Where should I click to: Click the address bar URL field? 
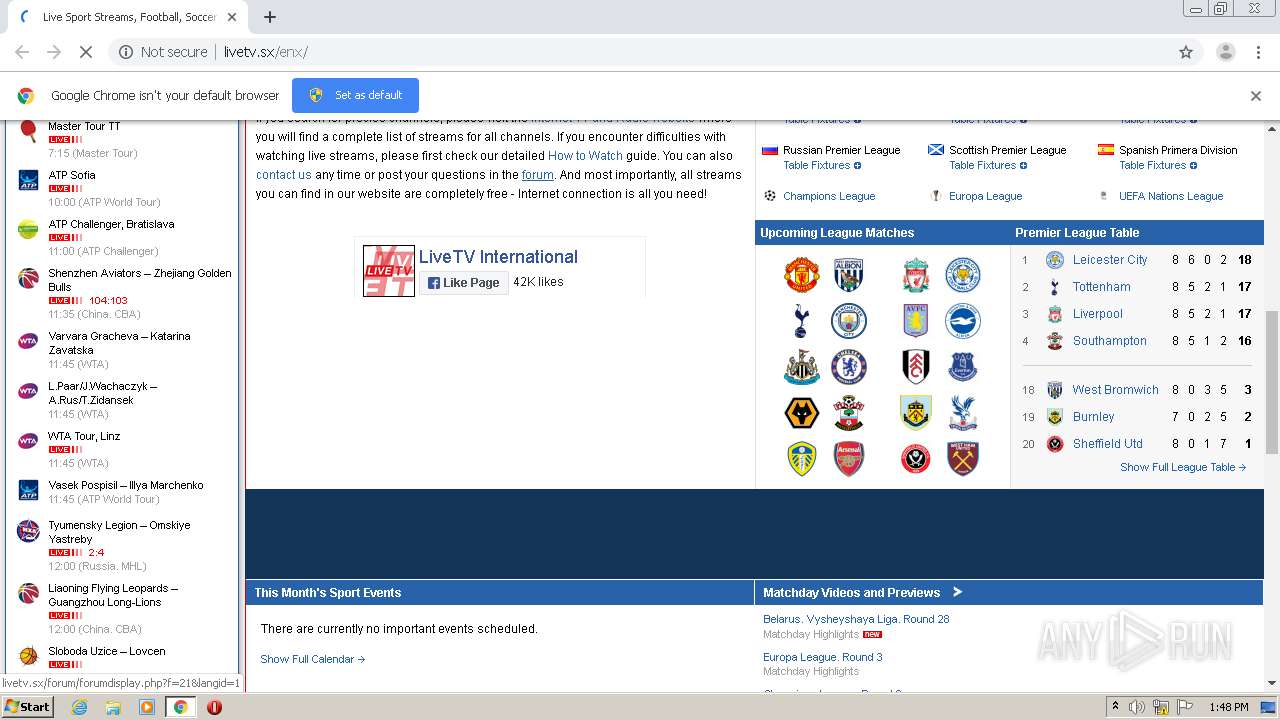coord(640,52)
